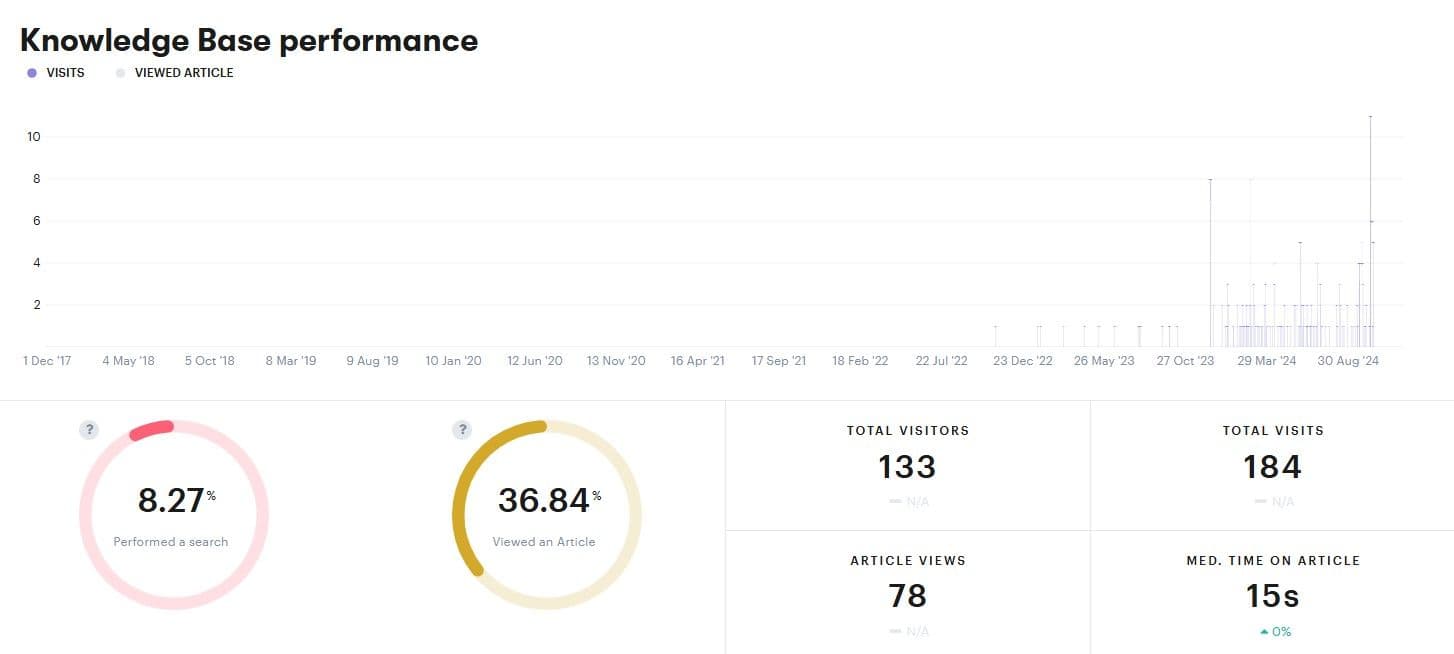Click the help icon beside the article view donut
Image resolution: width=1454 pixels, height=654 pixels.
[462, 430]
